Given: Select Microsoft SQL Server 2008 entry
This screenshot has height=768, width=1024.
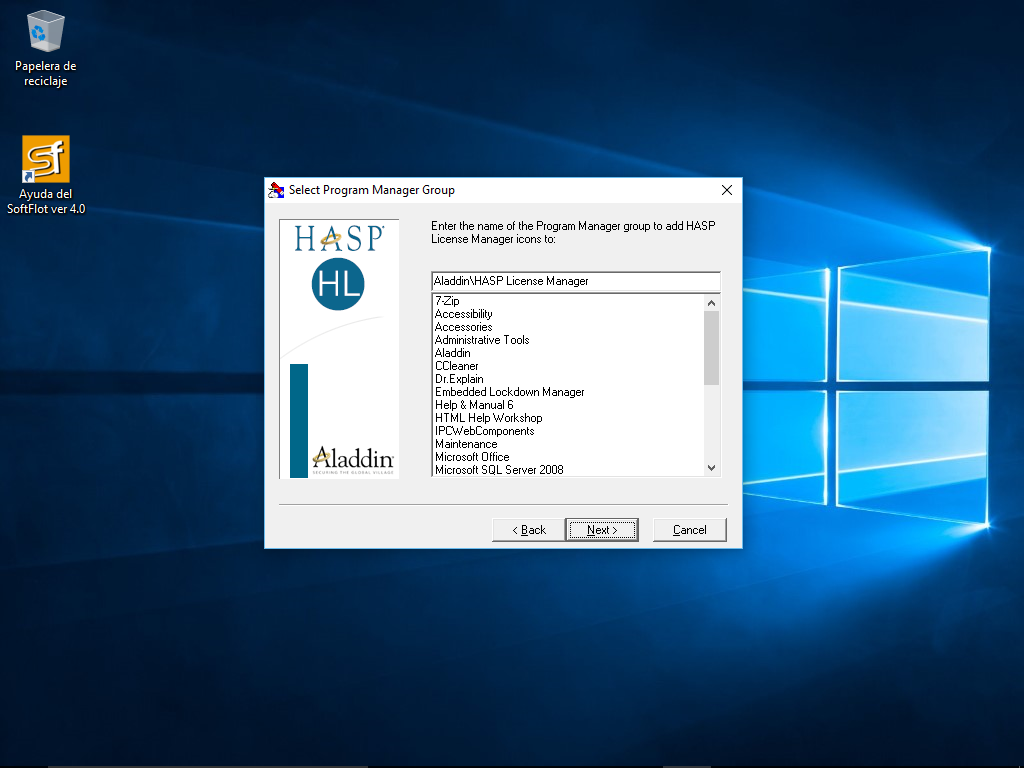Looking at the screenshot, I should pos(498,470).
